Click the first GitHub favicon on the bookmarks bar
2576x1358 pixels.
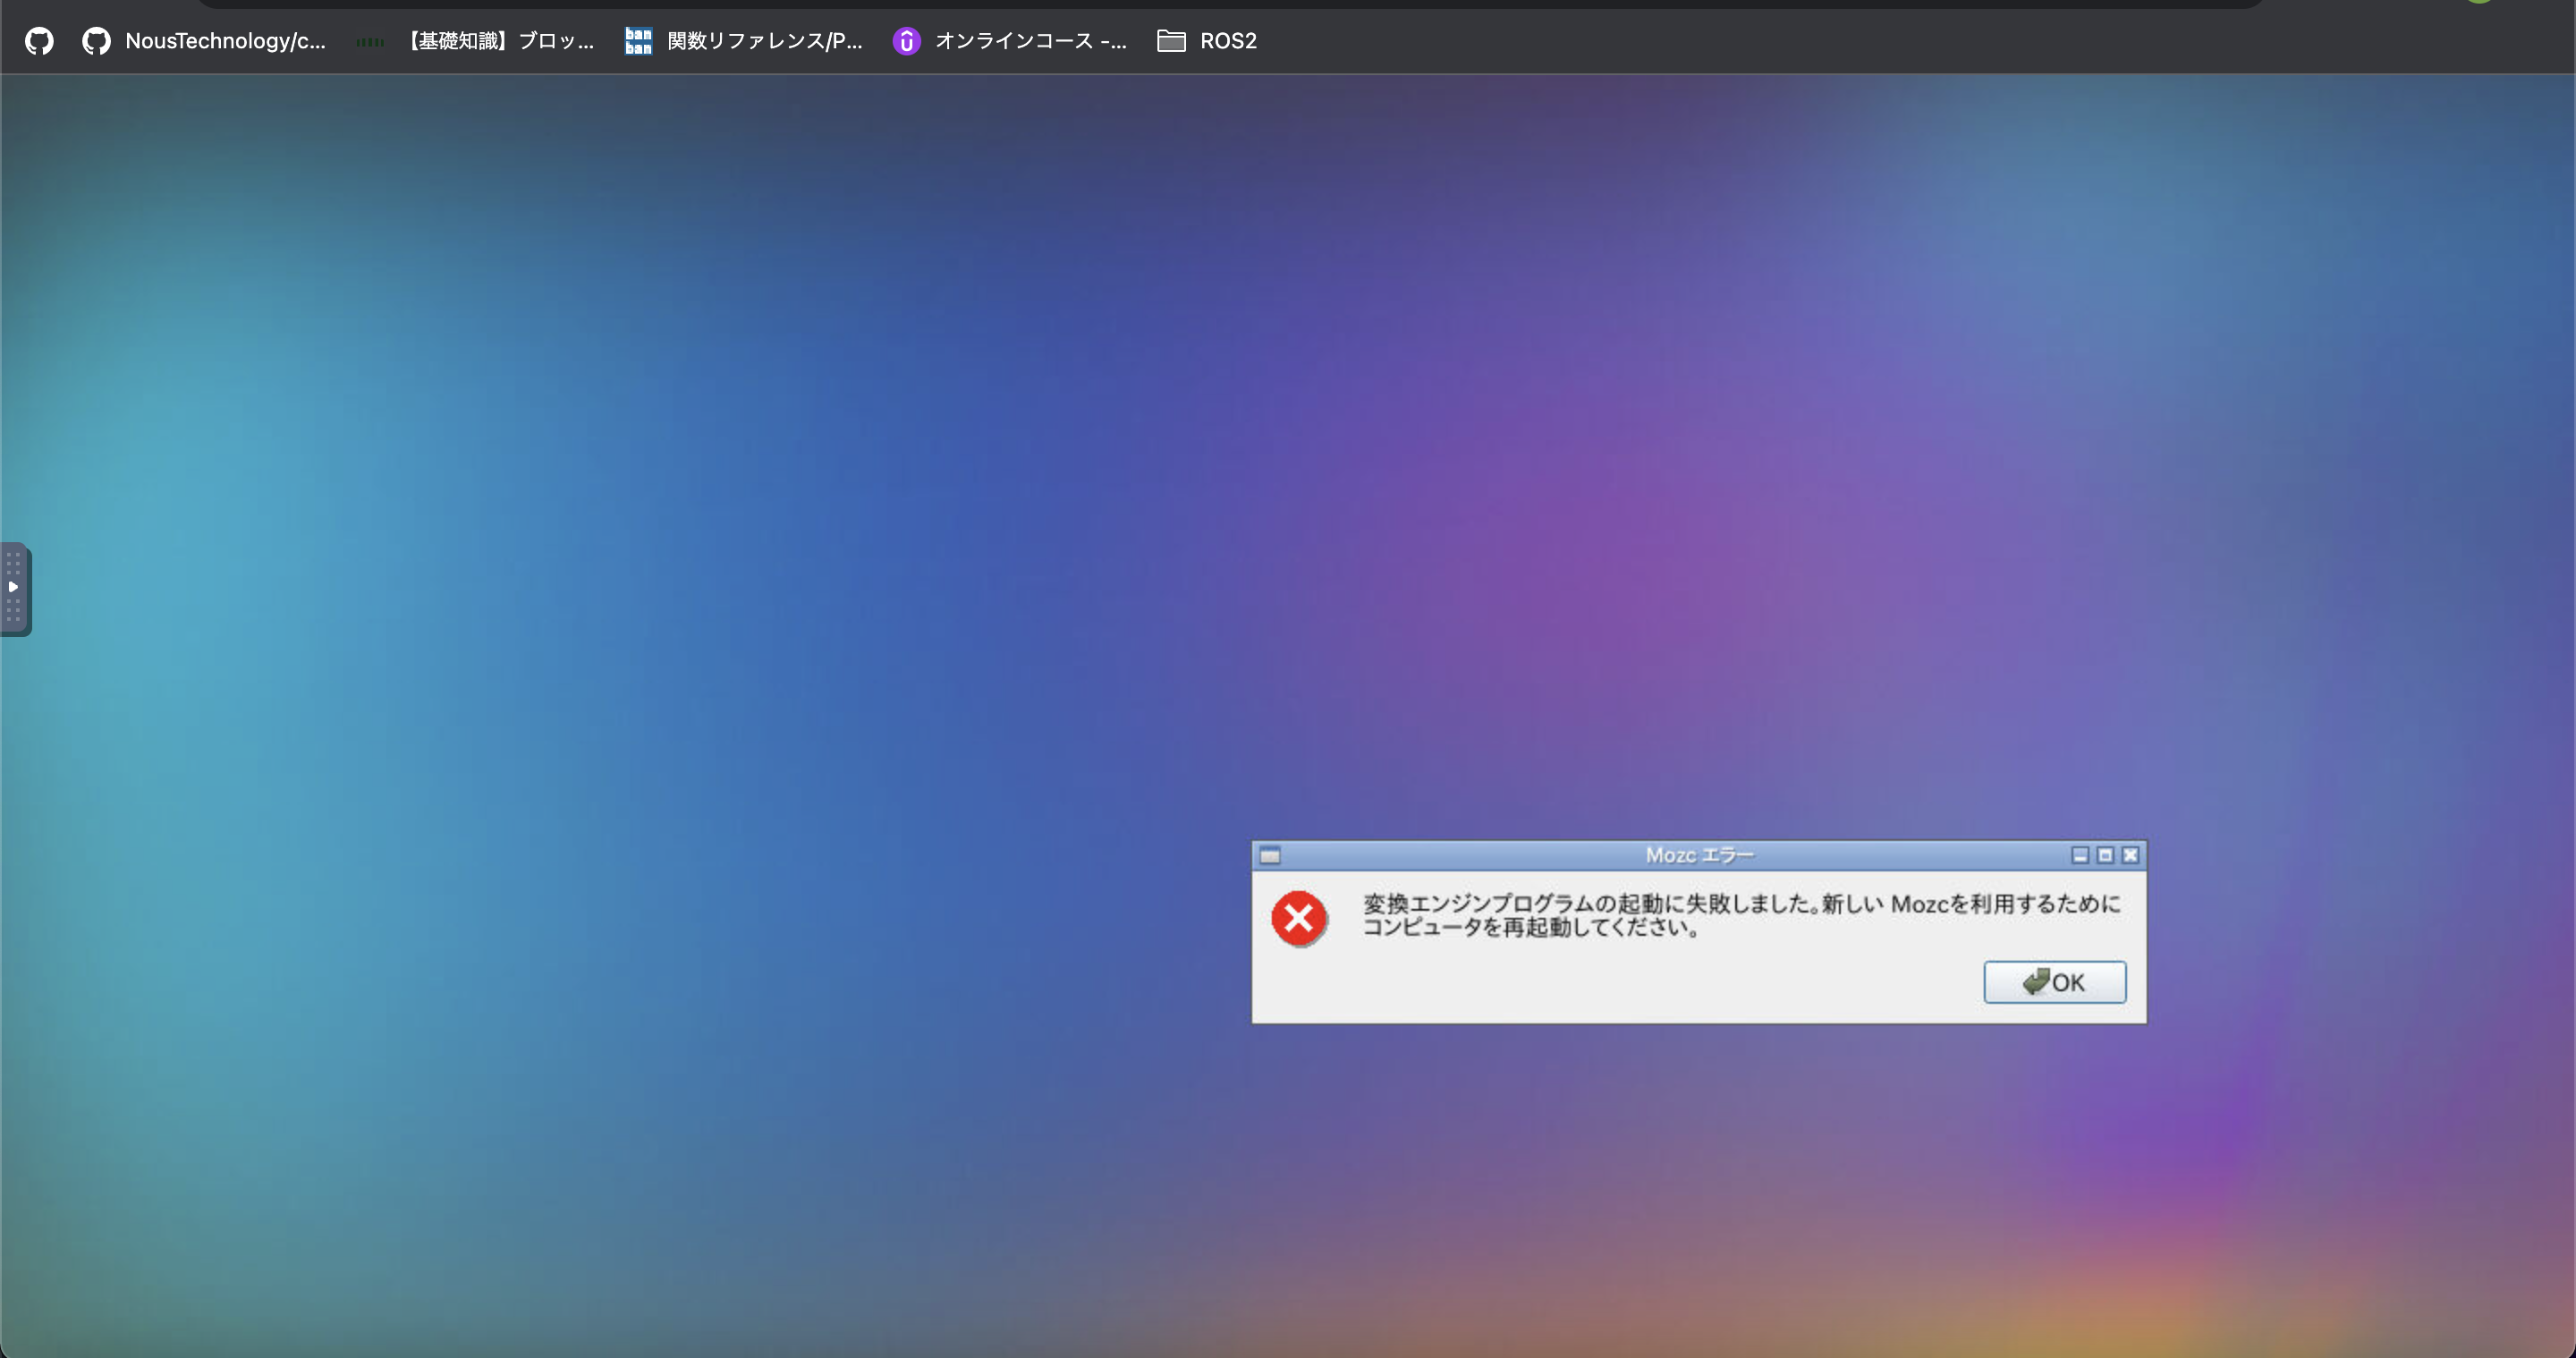pyautogui.click(x=39, y=41)
